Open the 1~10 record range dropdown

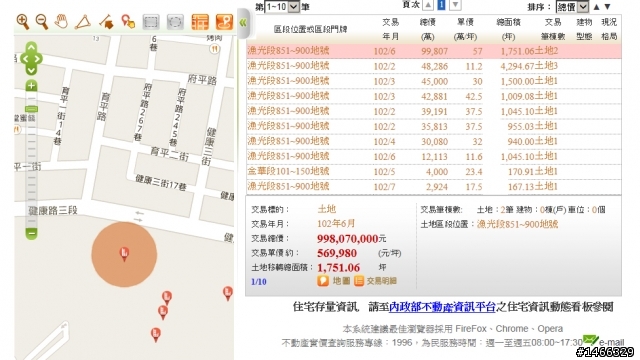(282, 7)
